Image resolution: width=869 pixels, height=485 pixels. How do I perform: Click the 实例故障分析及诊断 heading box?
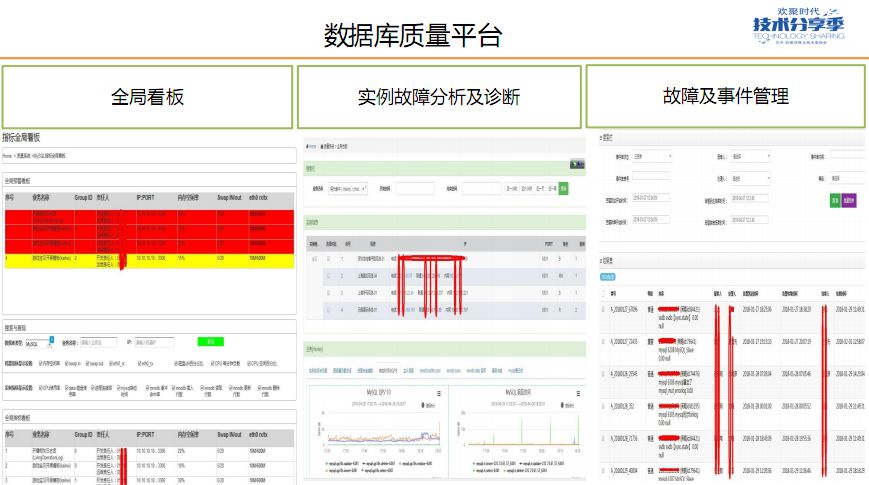[439, 97]
